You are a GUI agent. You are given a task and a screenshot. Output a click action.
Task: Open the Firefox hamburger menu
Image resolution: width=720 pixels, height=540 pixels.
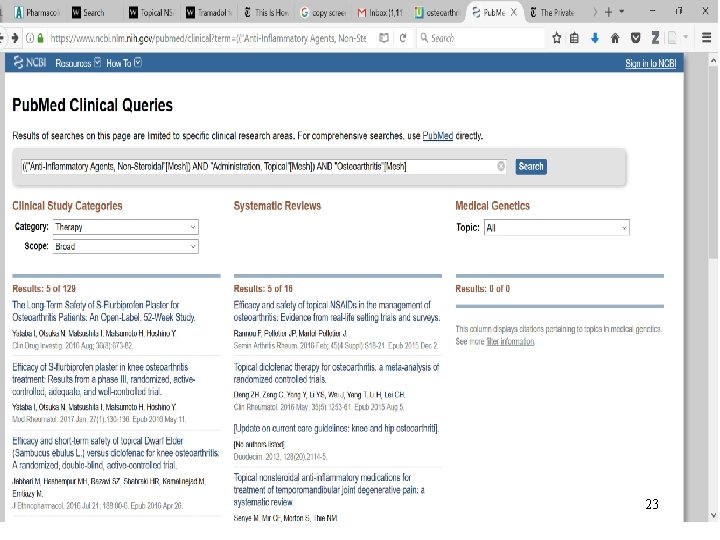[x=707, y=38]
